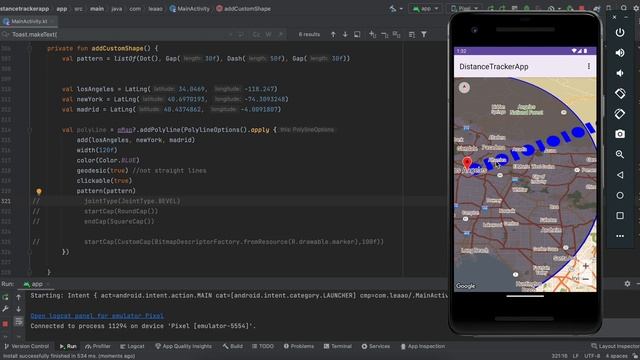Open App Quality Insights tool window
640x360 pixels.
point(183,346)
